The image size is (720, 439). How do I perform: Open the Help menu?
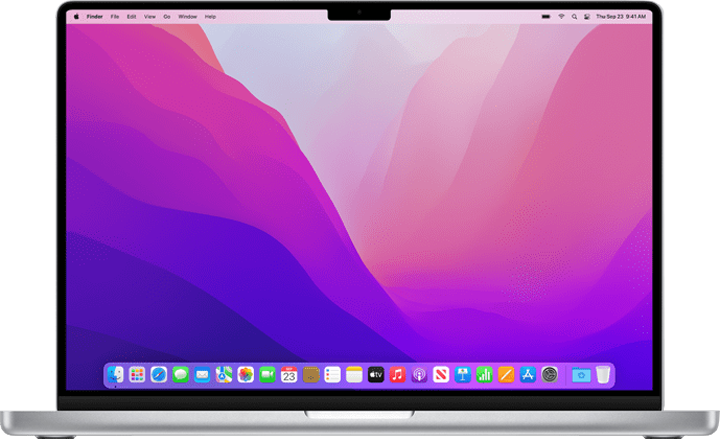tap(210, 17)
